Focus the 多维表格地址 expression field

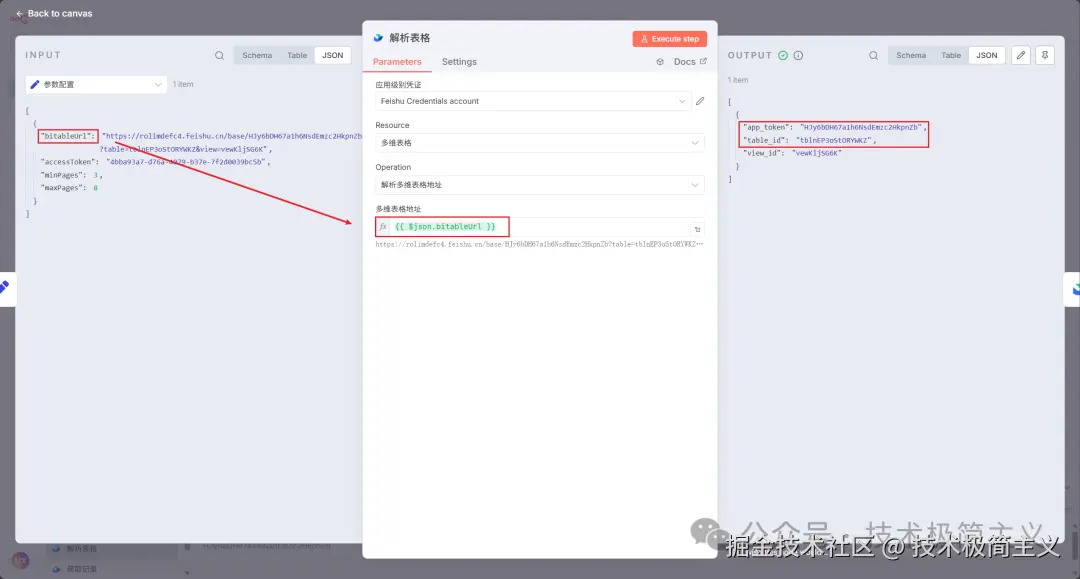[539, 227]
